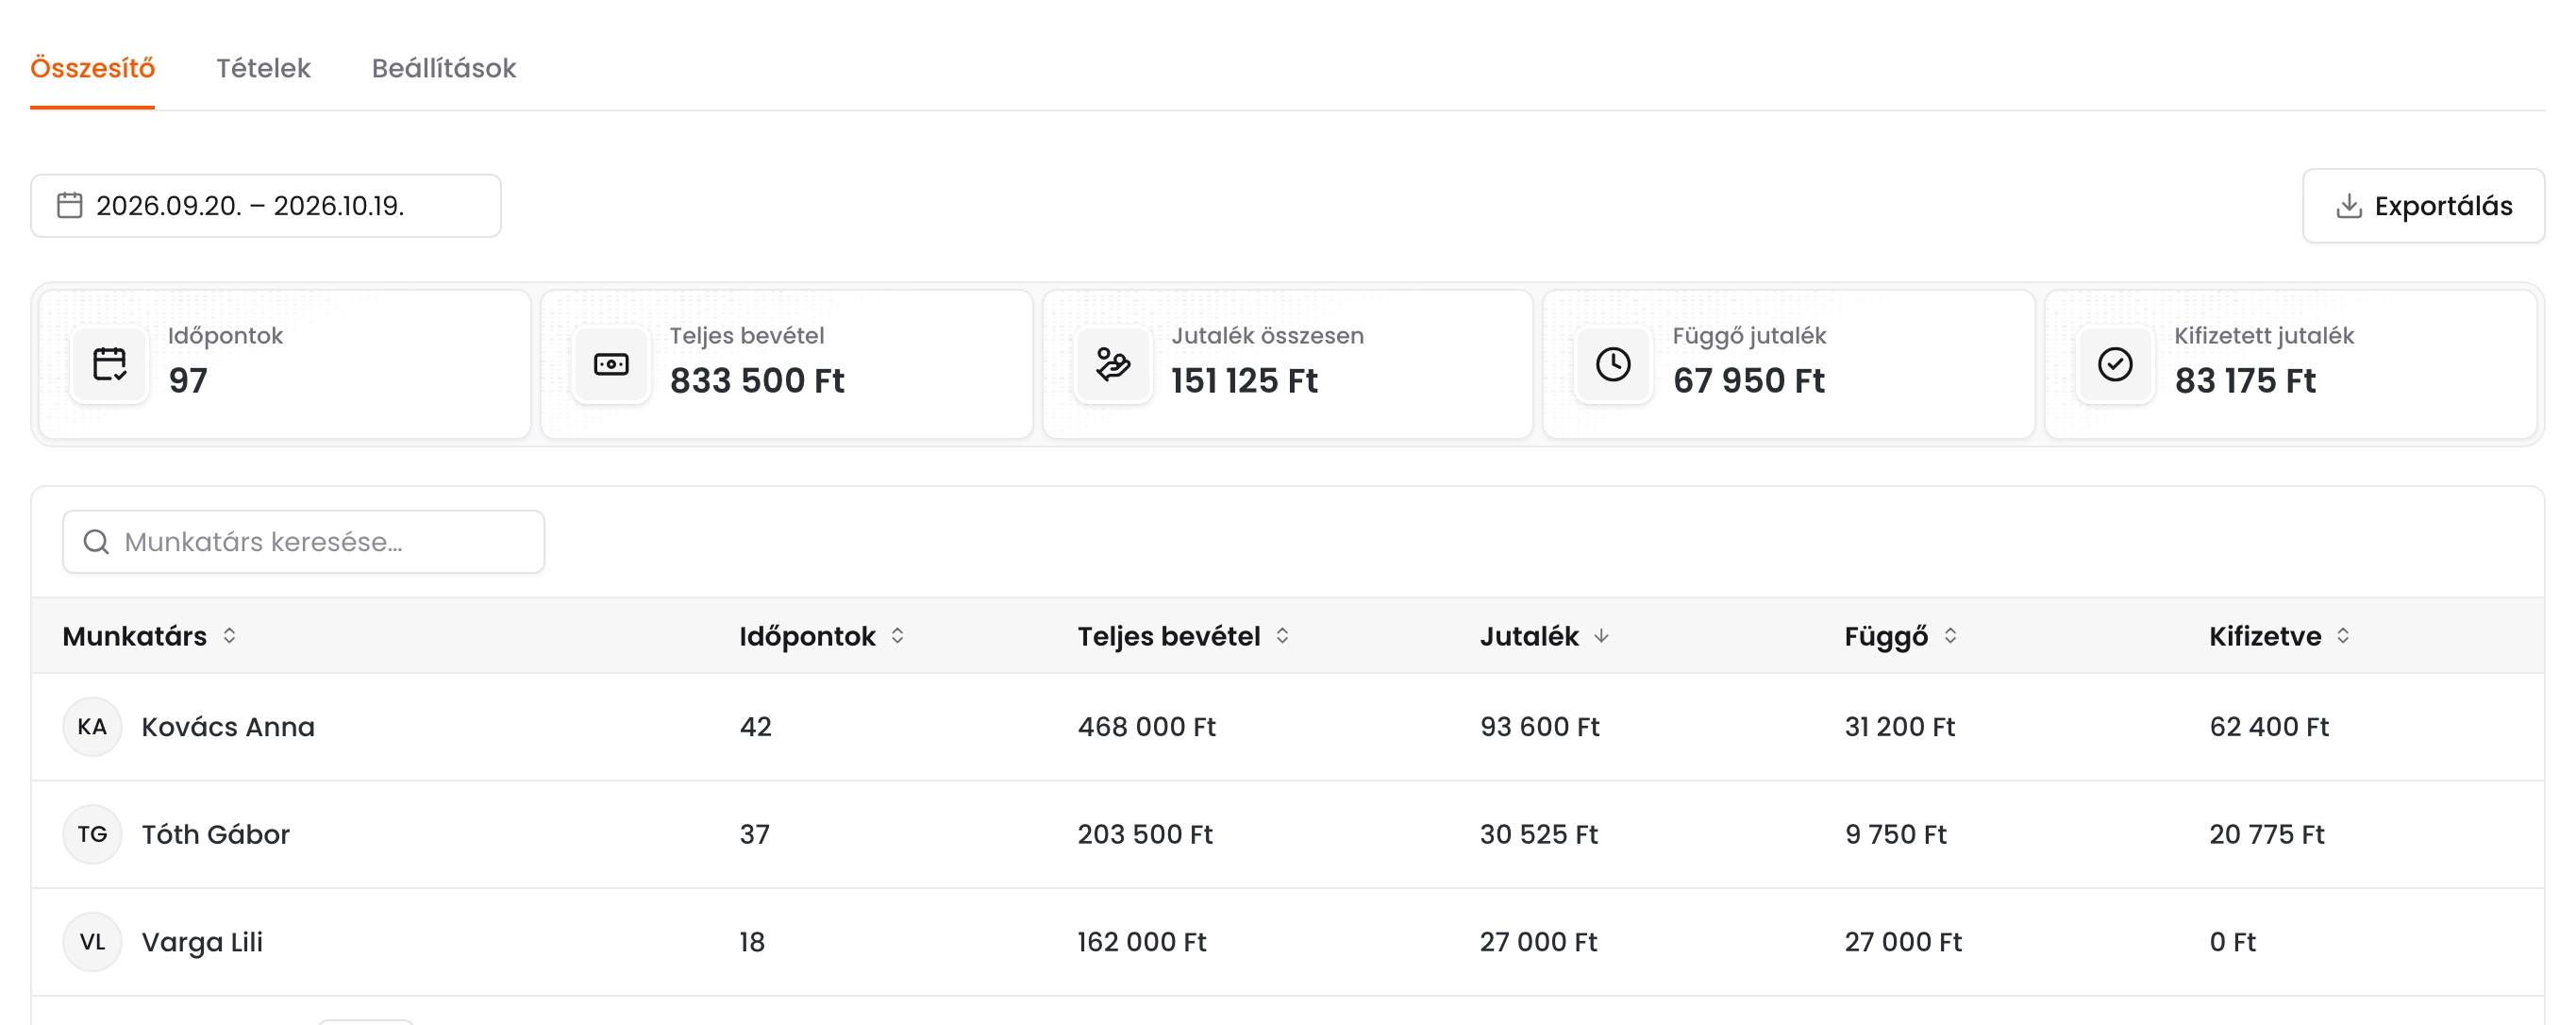2576x1025 pixels.
Task: Click the TG avatar for Tóth Gábor
Action: click(92, 834)
